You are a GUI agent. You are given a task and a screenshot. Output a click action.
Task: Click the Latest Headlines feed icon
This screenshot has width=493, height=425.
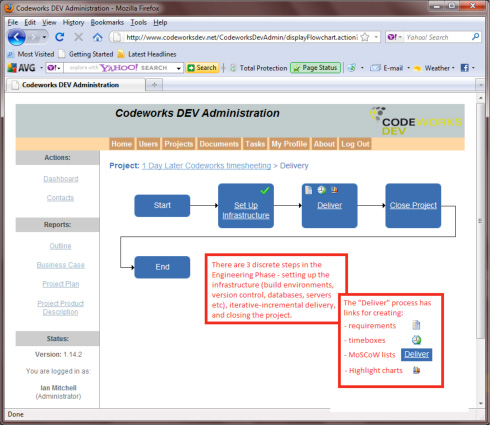(121, 54)
